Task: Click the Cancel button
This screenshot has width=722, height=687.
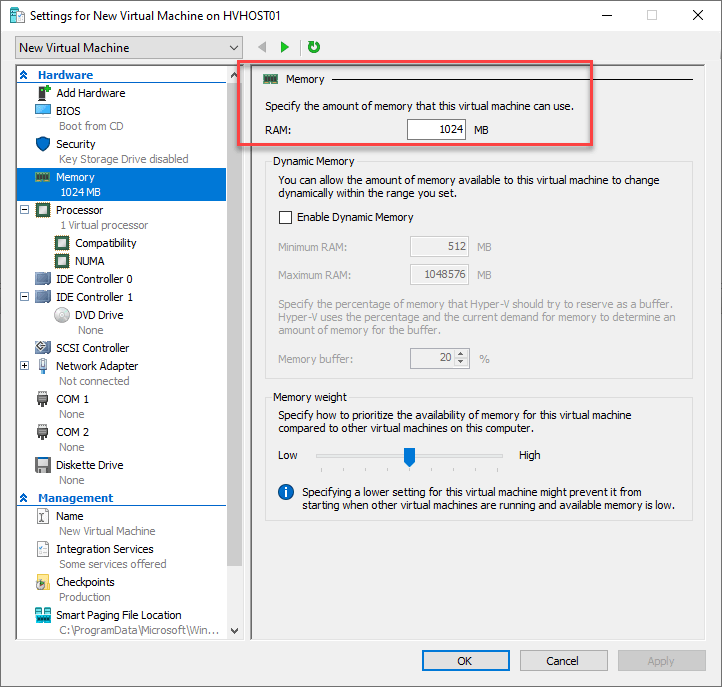Action: tap(564, 661)
